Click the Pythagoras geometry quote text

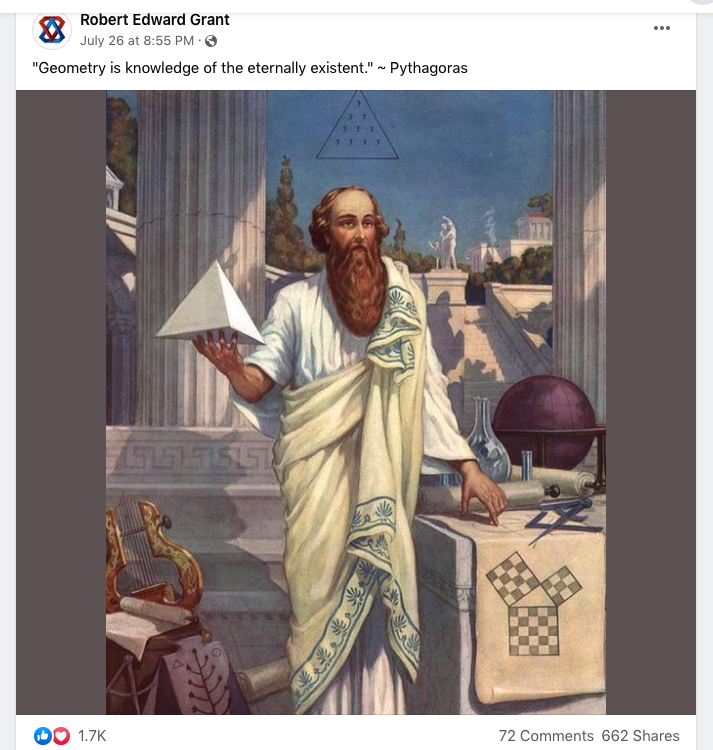pos(250,68)
